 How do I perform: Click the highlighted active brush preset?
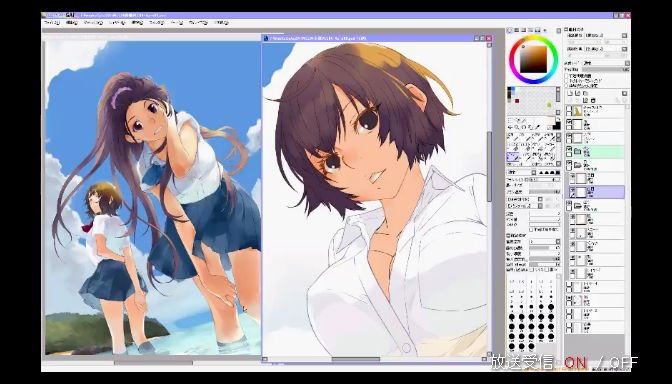pos(513,157)
